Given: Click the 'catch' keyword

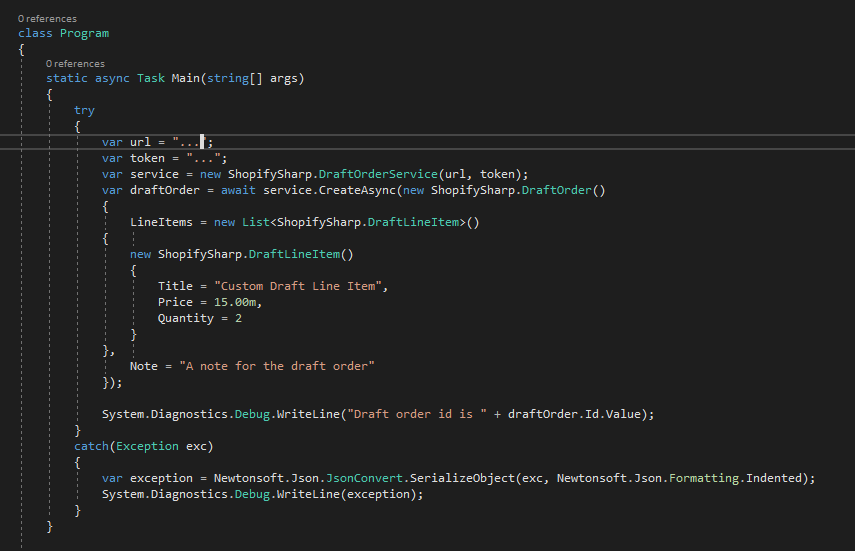Looking at the screenshot, I should point(92,446).
